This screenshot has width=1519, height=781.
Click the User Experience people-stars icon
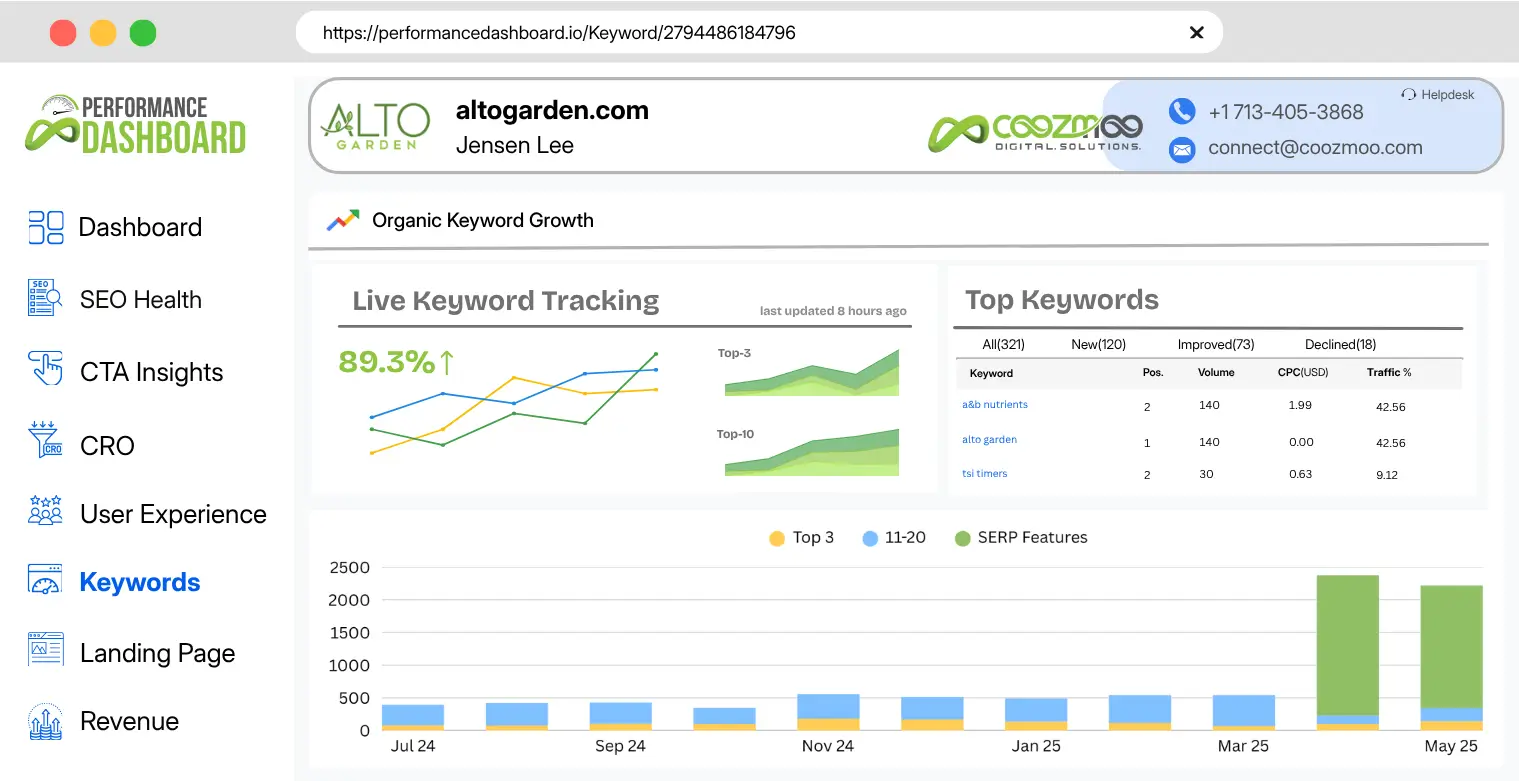tap(46, 511)
